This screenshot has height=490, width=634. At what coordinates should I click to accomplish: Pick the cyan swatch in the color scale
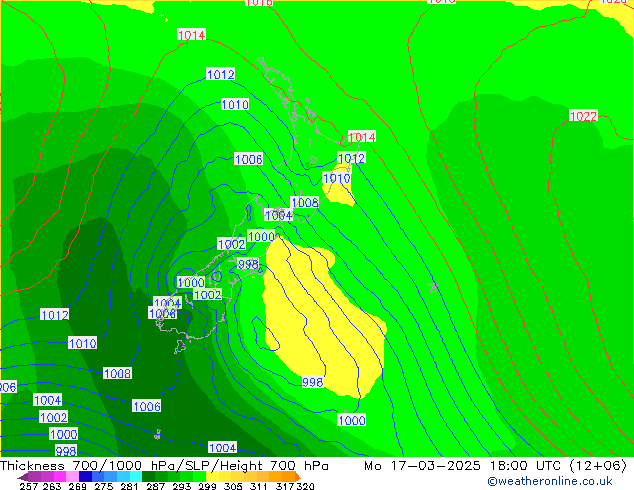tap(136, 476)
